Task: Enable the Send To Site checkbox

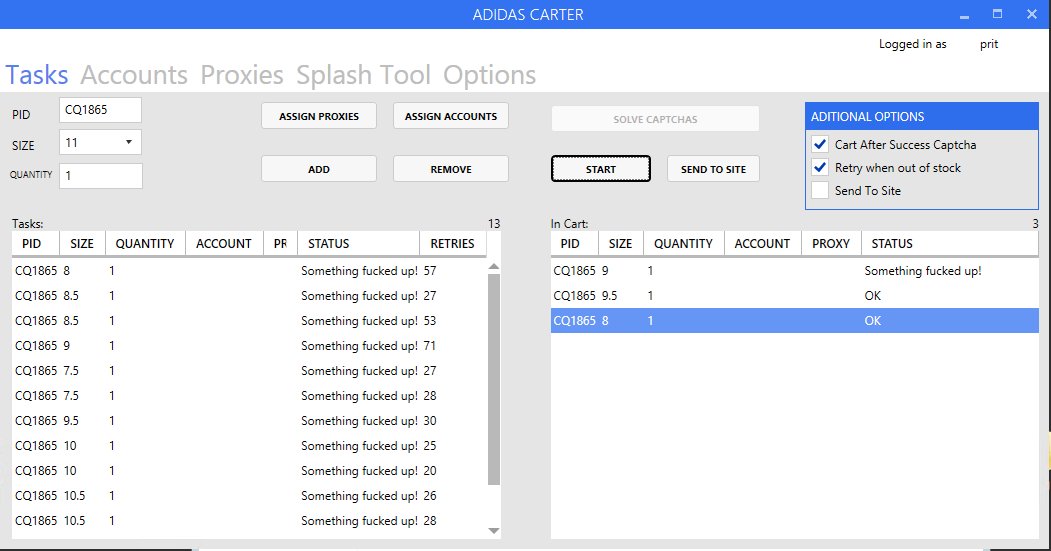Action: click(820, 190)
